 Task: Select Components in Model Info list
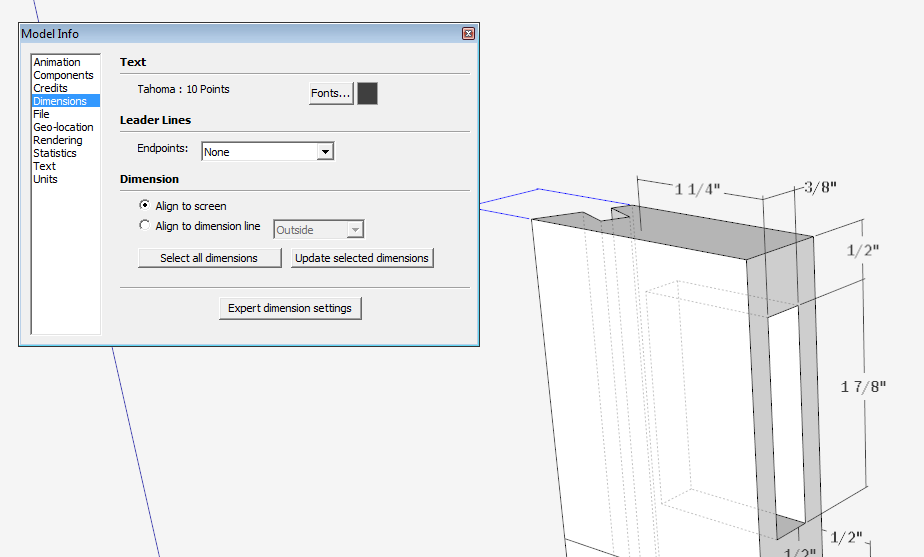(x=63, y=75)
